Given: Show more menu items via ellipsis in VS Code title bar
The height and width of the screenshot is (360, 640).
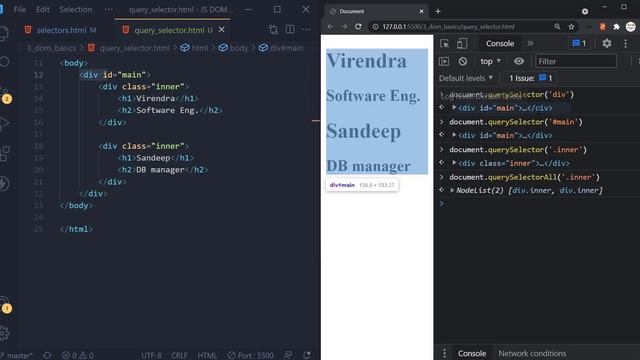Looking at the screenshot, I should point(108,9).
